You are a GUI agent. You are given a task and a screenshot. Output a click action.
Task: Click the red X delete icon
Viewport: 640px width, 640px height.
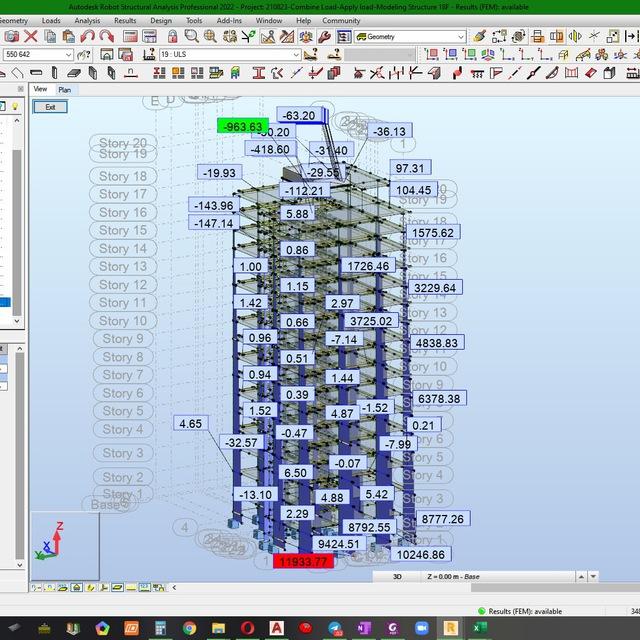[31, 37]
